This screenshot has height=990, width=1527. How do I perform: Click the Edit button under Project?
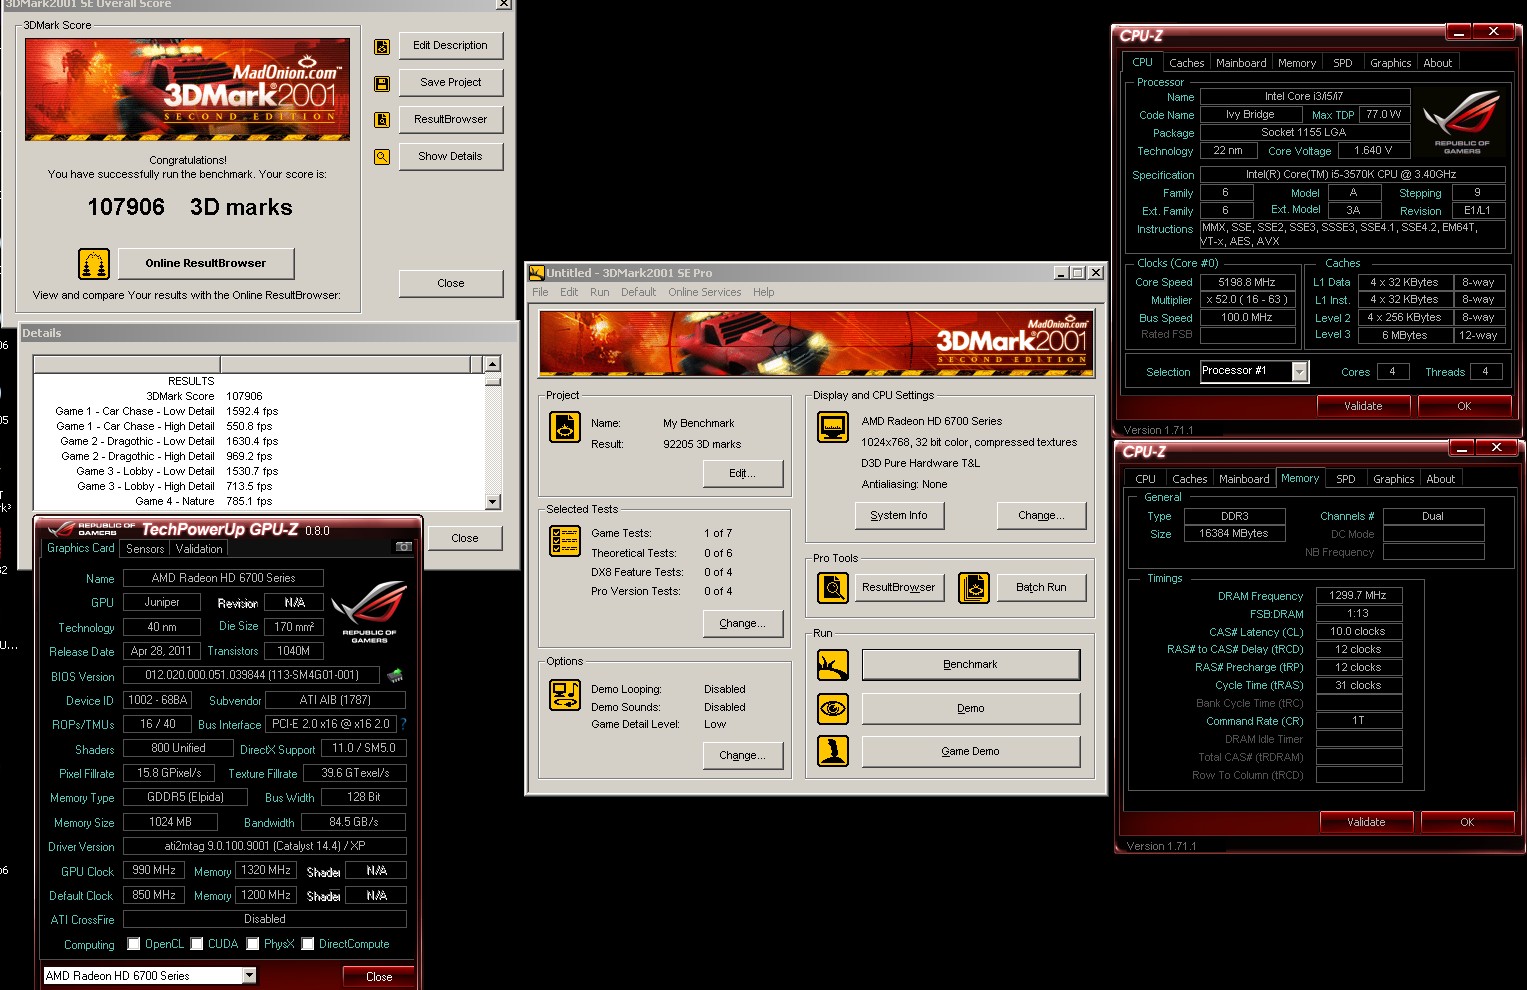click(742, 474)
